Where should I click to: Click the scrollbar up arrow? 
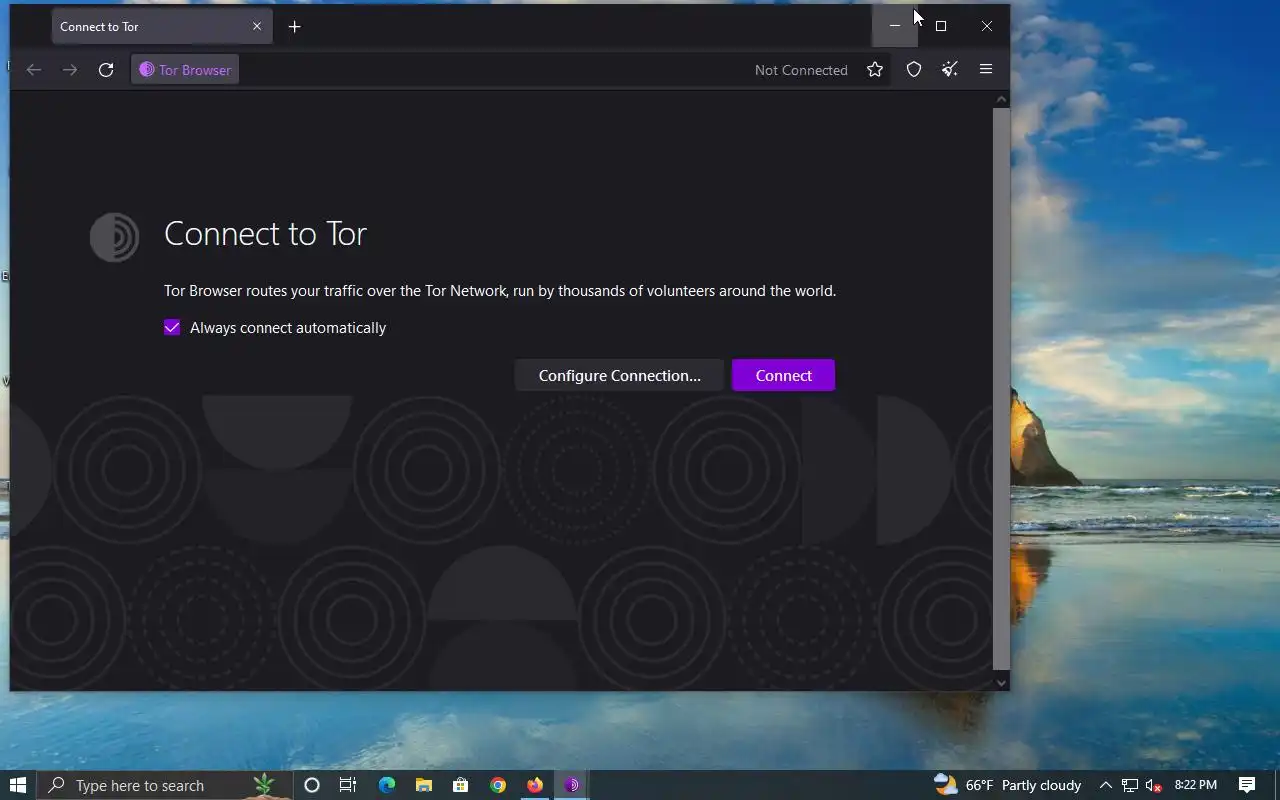click(x=1001, y=99)
